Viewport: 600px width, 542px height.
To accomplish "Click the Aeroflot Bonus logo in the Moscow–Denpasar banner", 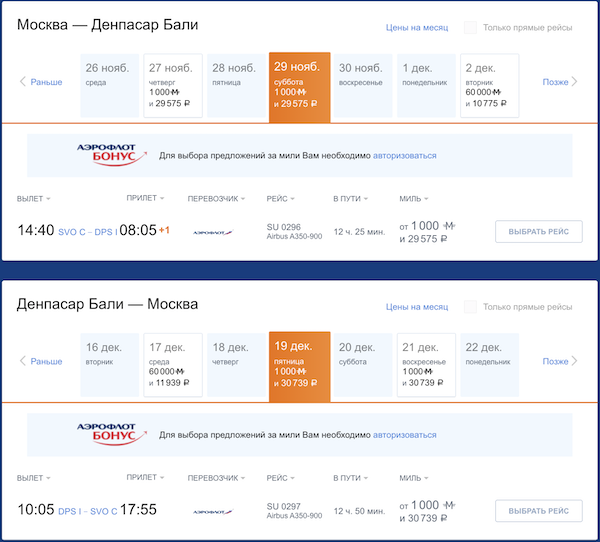I will point(112,155).
